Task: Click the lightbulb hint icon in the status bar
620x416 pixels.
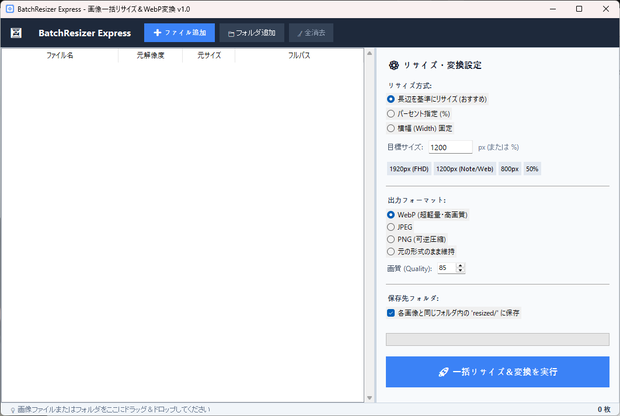Action: [13, 410]
